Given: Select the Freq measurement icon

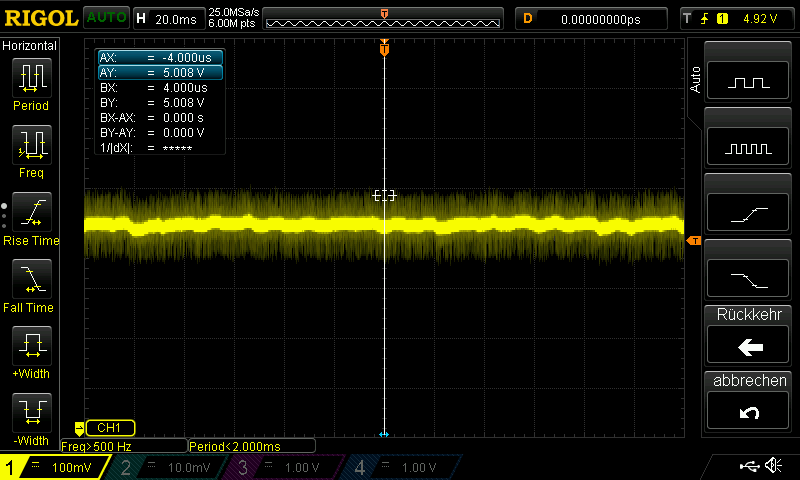Looking at the screenshot, I should 32,144.
